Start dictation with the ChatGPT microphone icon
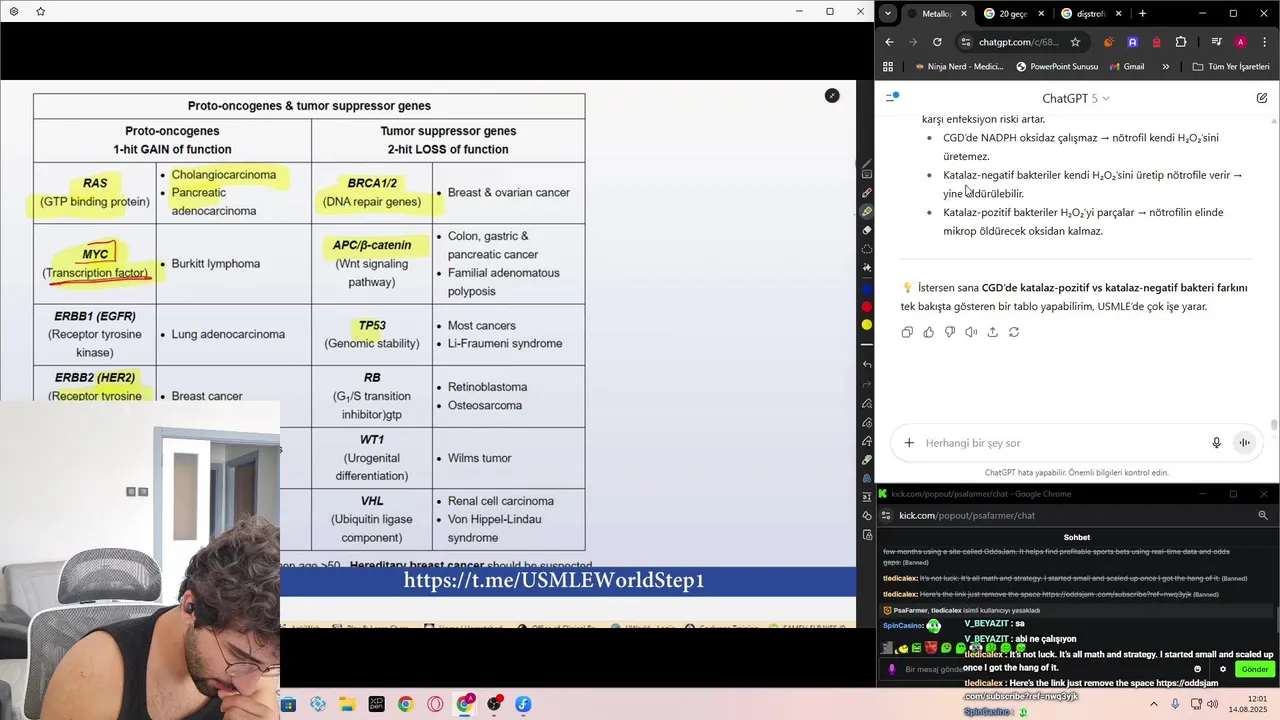The width and height of the screenshot is (1280, 720). coord(1216,443)
